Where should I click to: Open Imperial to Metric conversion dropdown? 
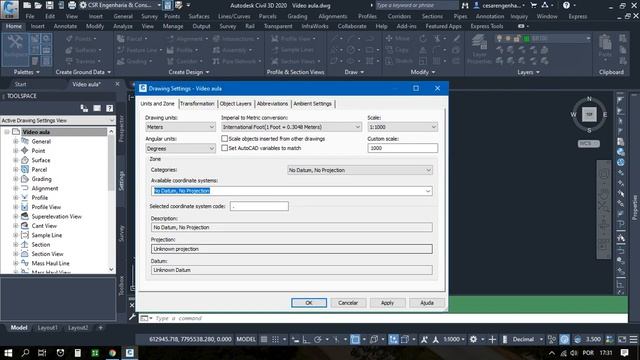click(291, 127)
